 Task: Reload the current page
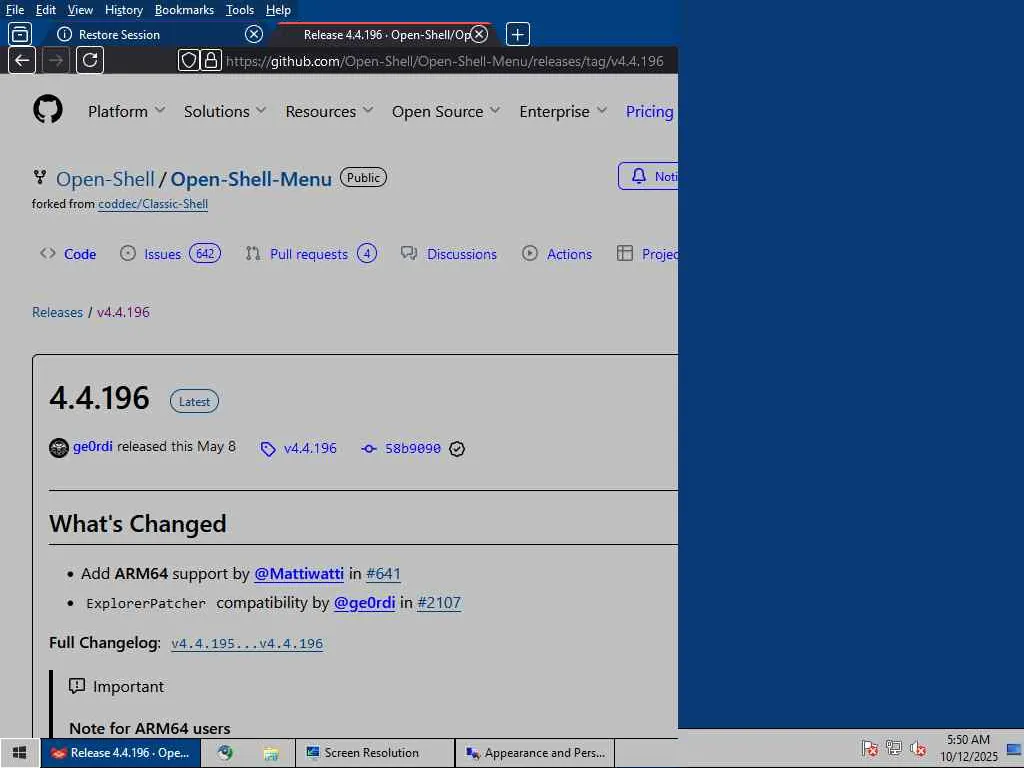(90, 61)
